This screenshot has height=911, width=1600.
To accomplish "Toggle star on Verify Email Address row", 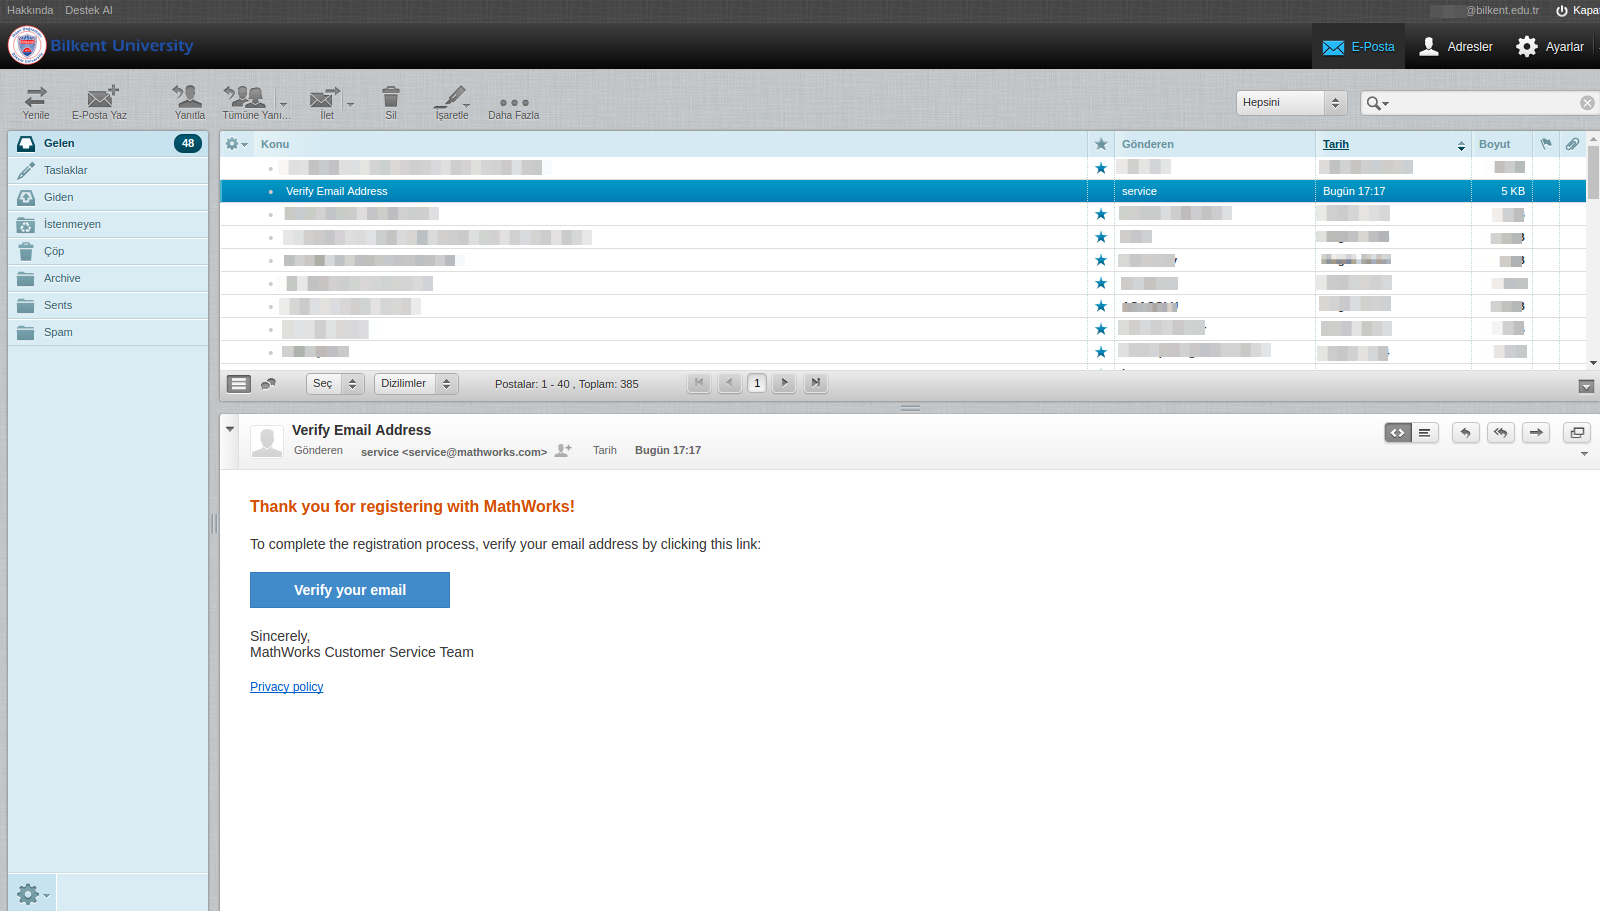I will pos(1101,191).
